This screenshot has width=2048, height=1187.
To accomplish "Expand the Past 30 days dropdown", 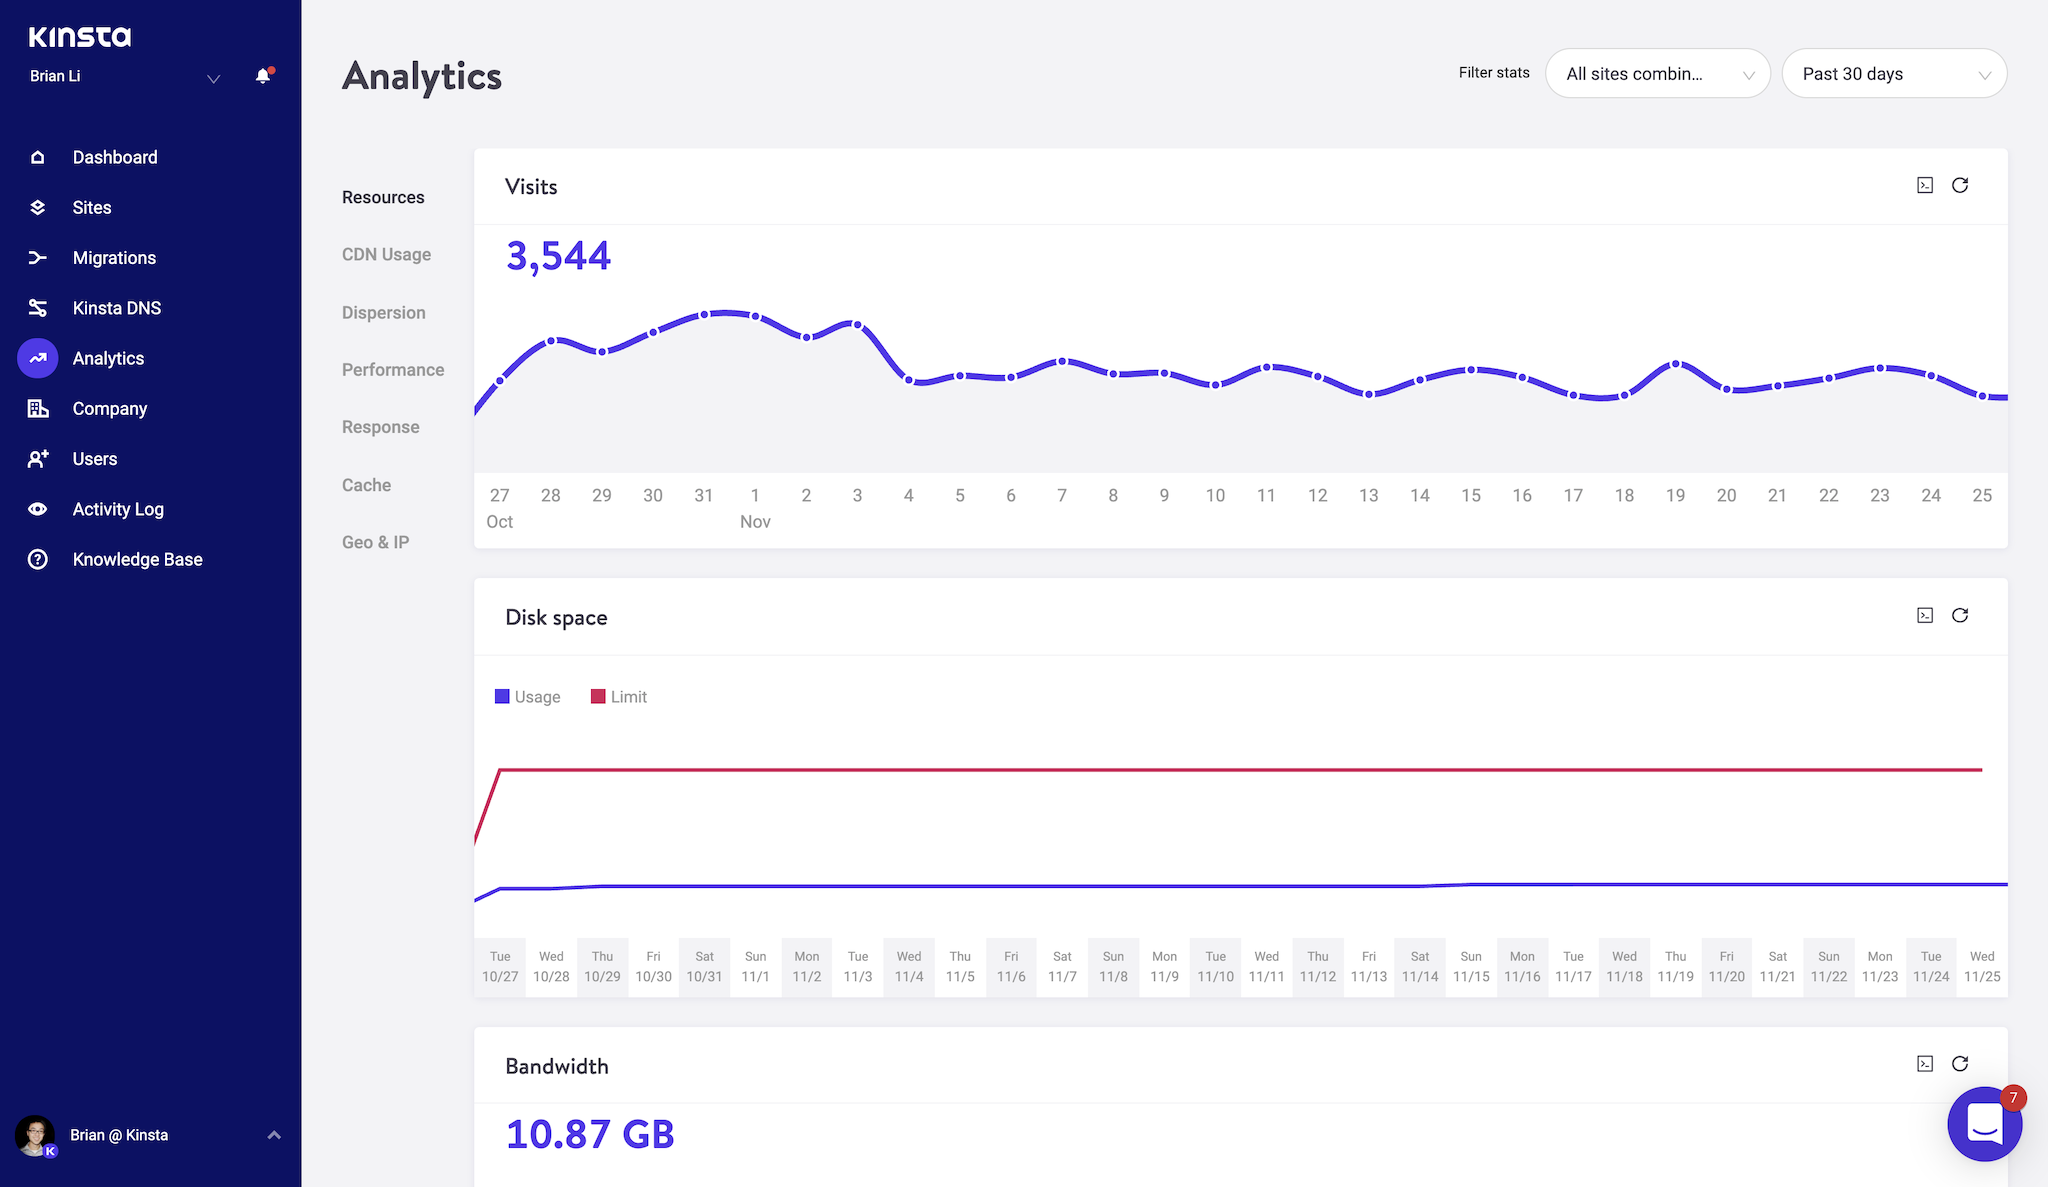I will pos(1893,72).
